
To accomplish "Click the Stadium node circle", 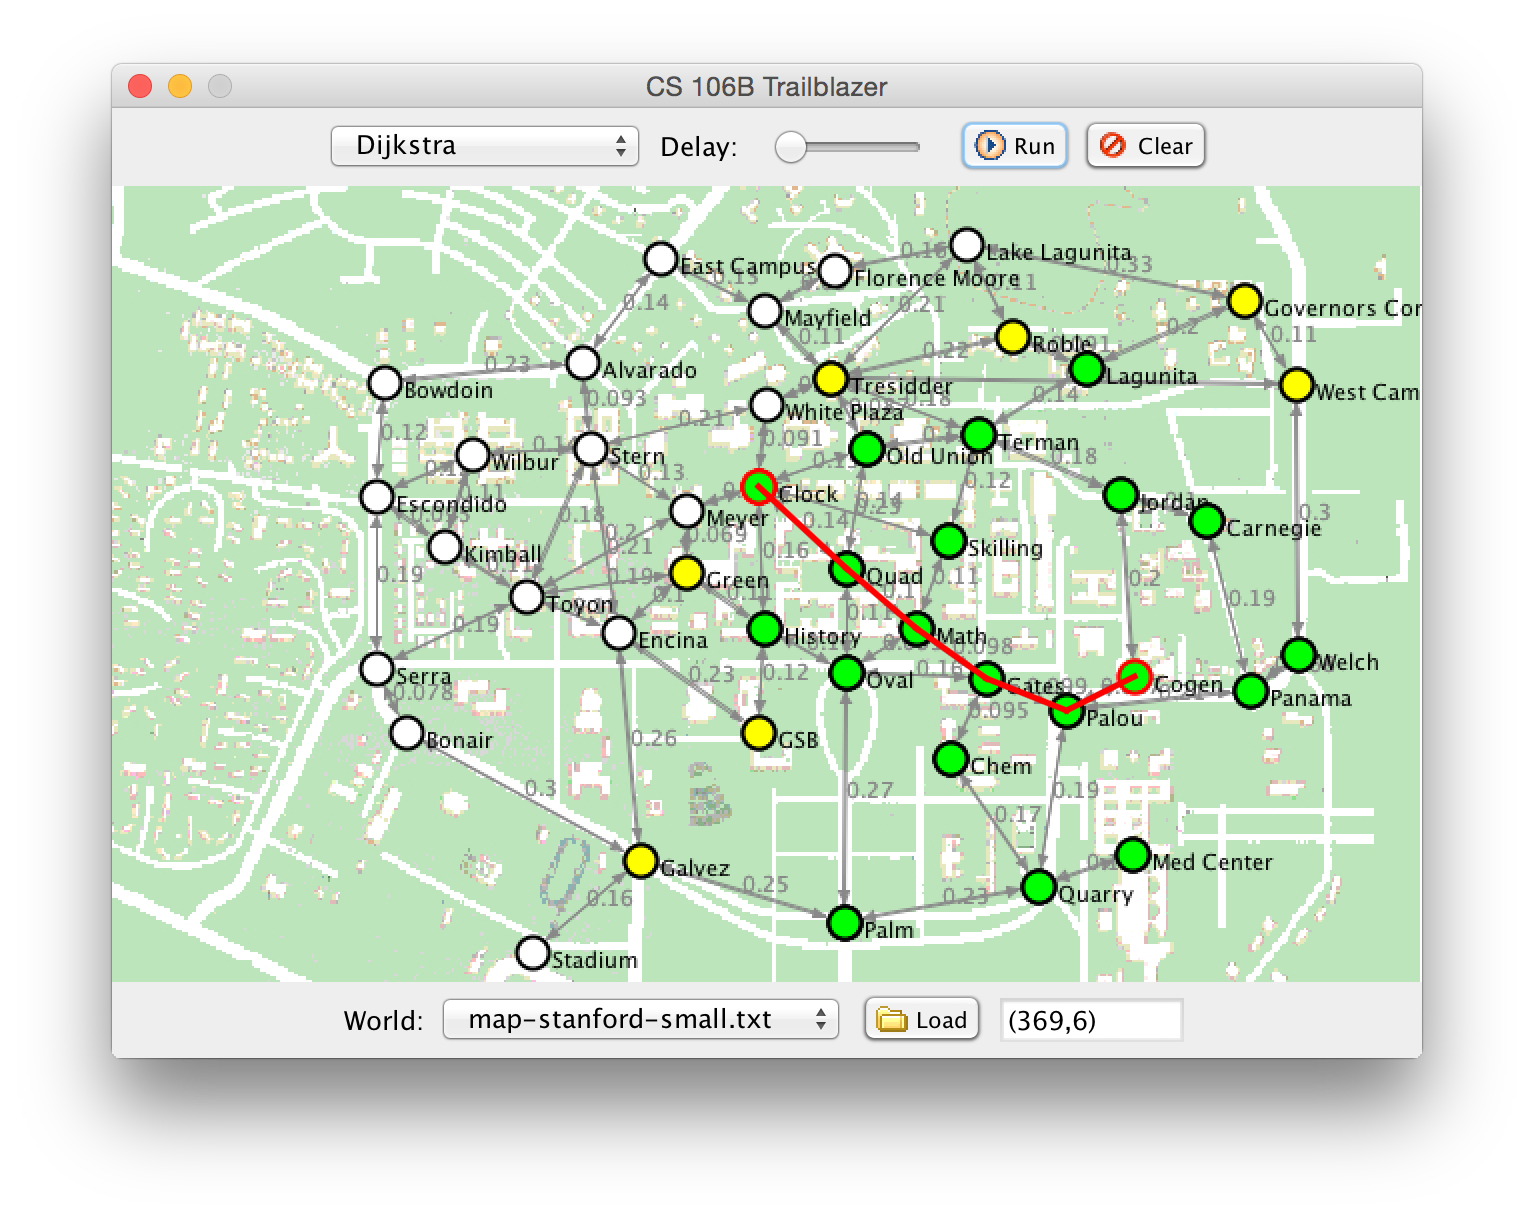I will coord(533,953).
